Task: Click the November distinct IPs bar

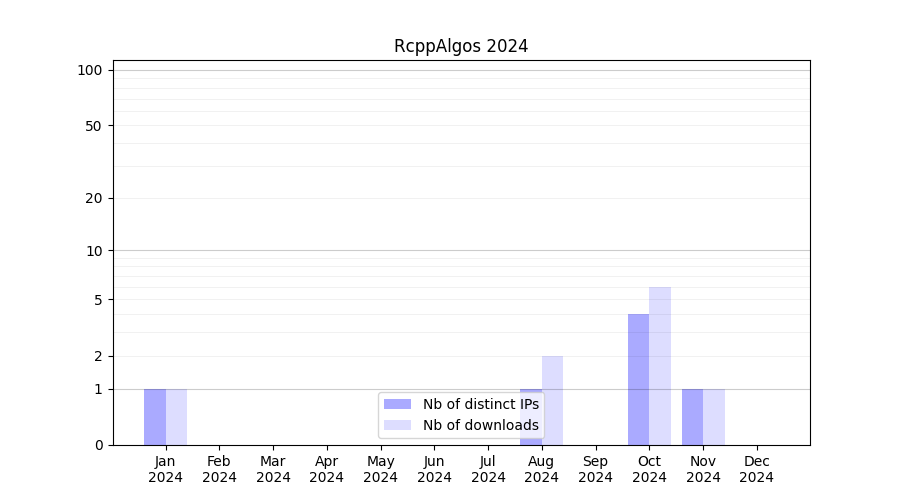Action: click(692, 417)
